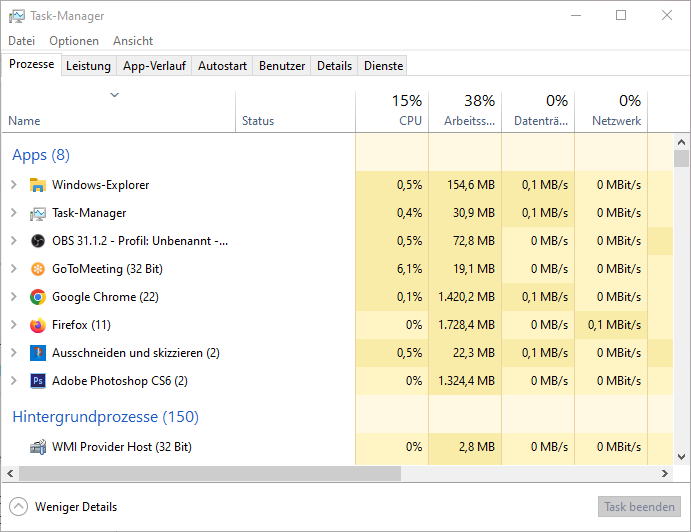Click the OBS 31.1.2 process icon
Screen dimensions: 691x532
pyautogui.click(x=38, y=241)
